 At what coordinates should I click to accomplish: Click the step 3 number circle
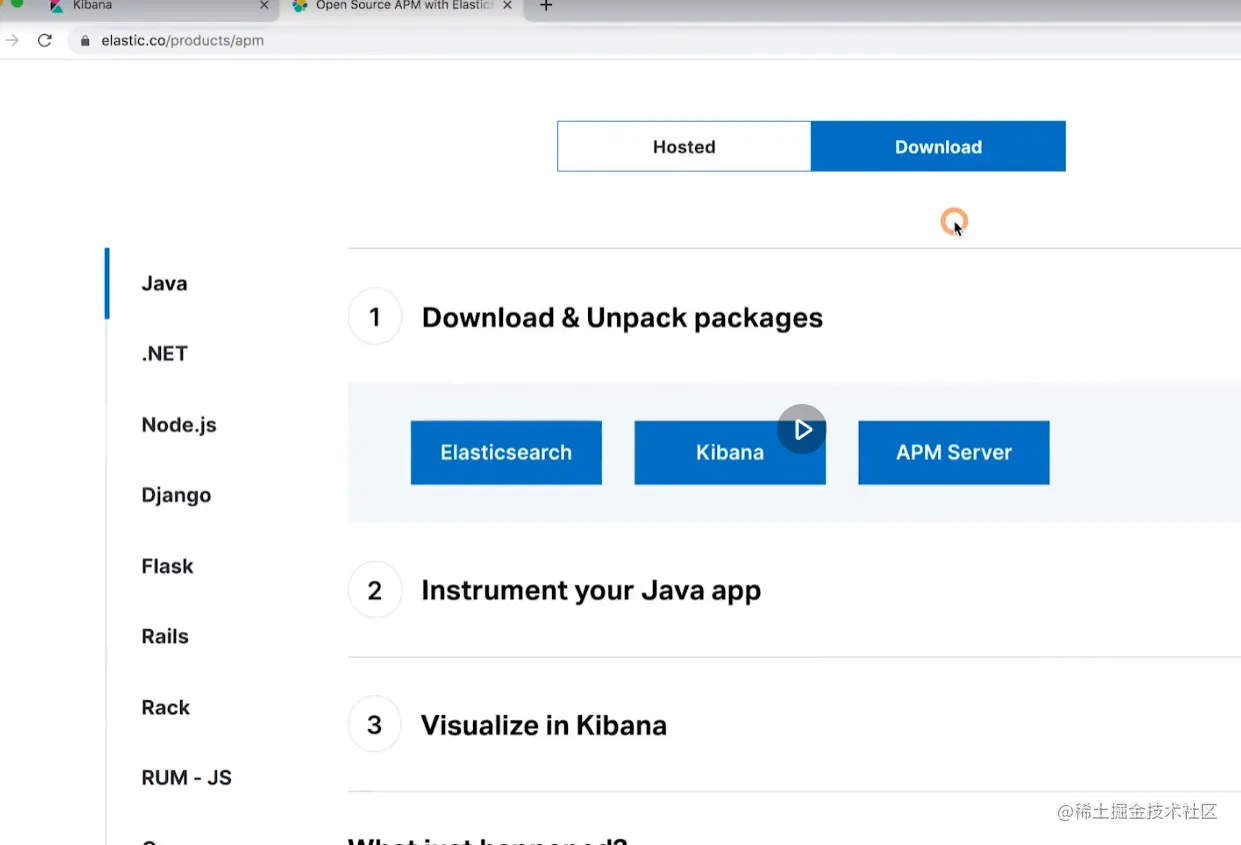click(375, 724)
